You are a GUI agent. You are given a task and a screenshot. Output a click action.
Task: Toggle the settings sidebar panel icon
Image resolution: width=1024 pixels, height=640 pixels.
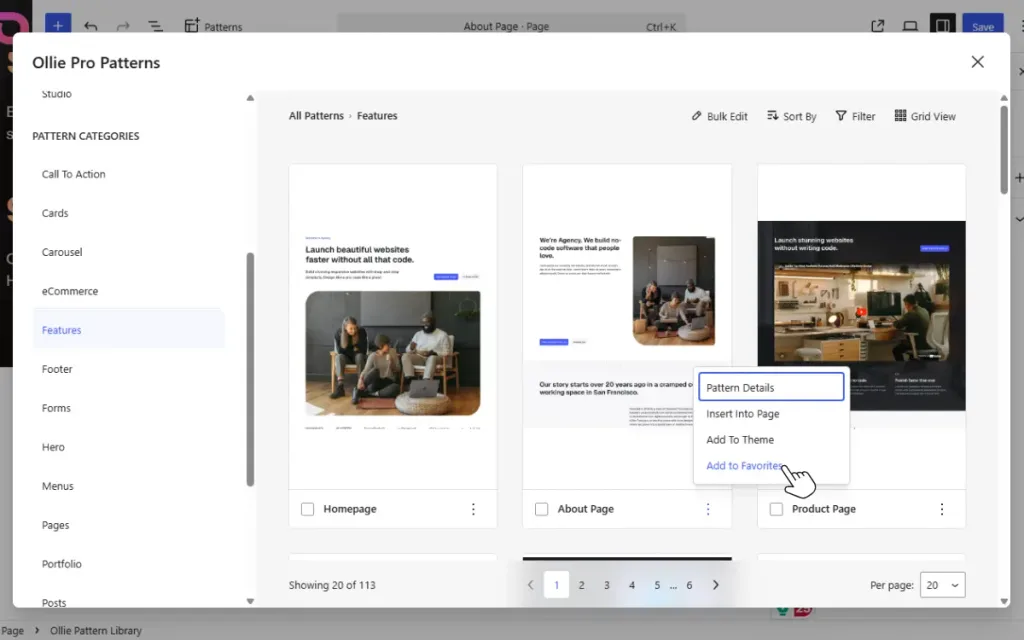point(942,25)
